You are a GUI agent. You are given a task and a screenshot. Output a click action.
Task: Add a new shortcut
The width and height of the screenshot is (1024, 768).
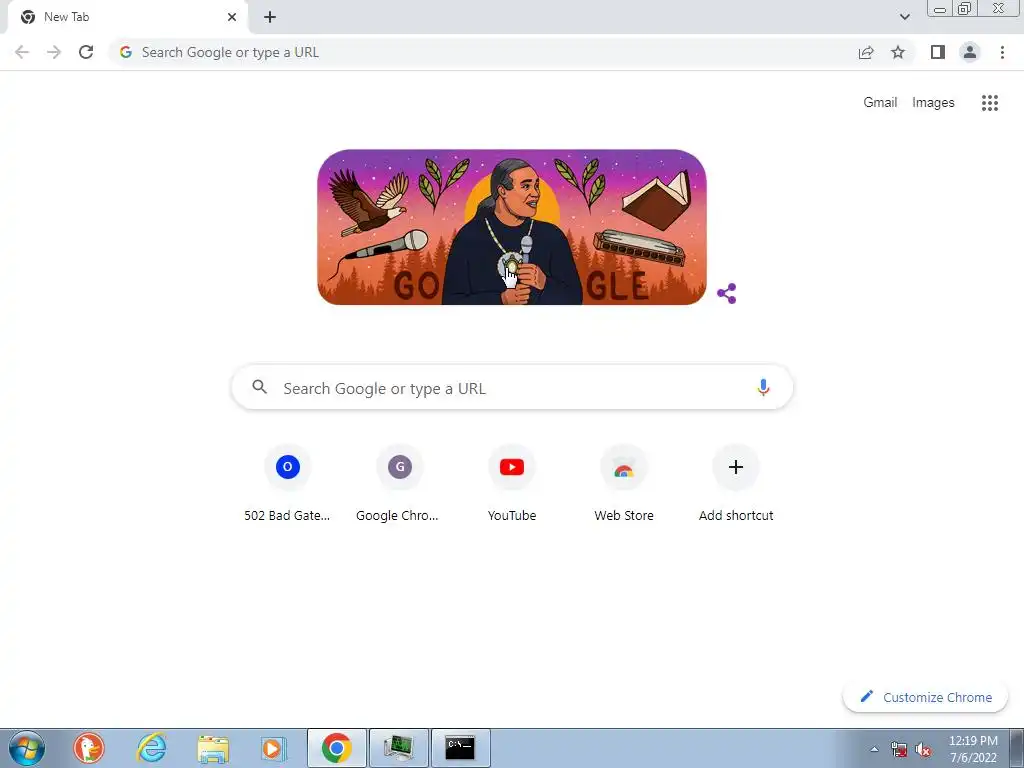pyautogui.click(x=736, y=484)
